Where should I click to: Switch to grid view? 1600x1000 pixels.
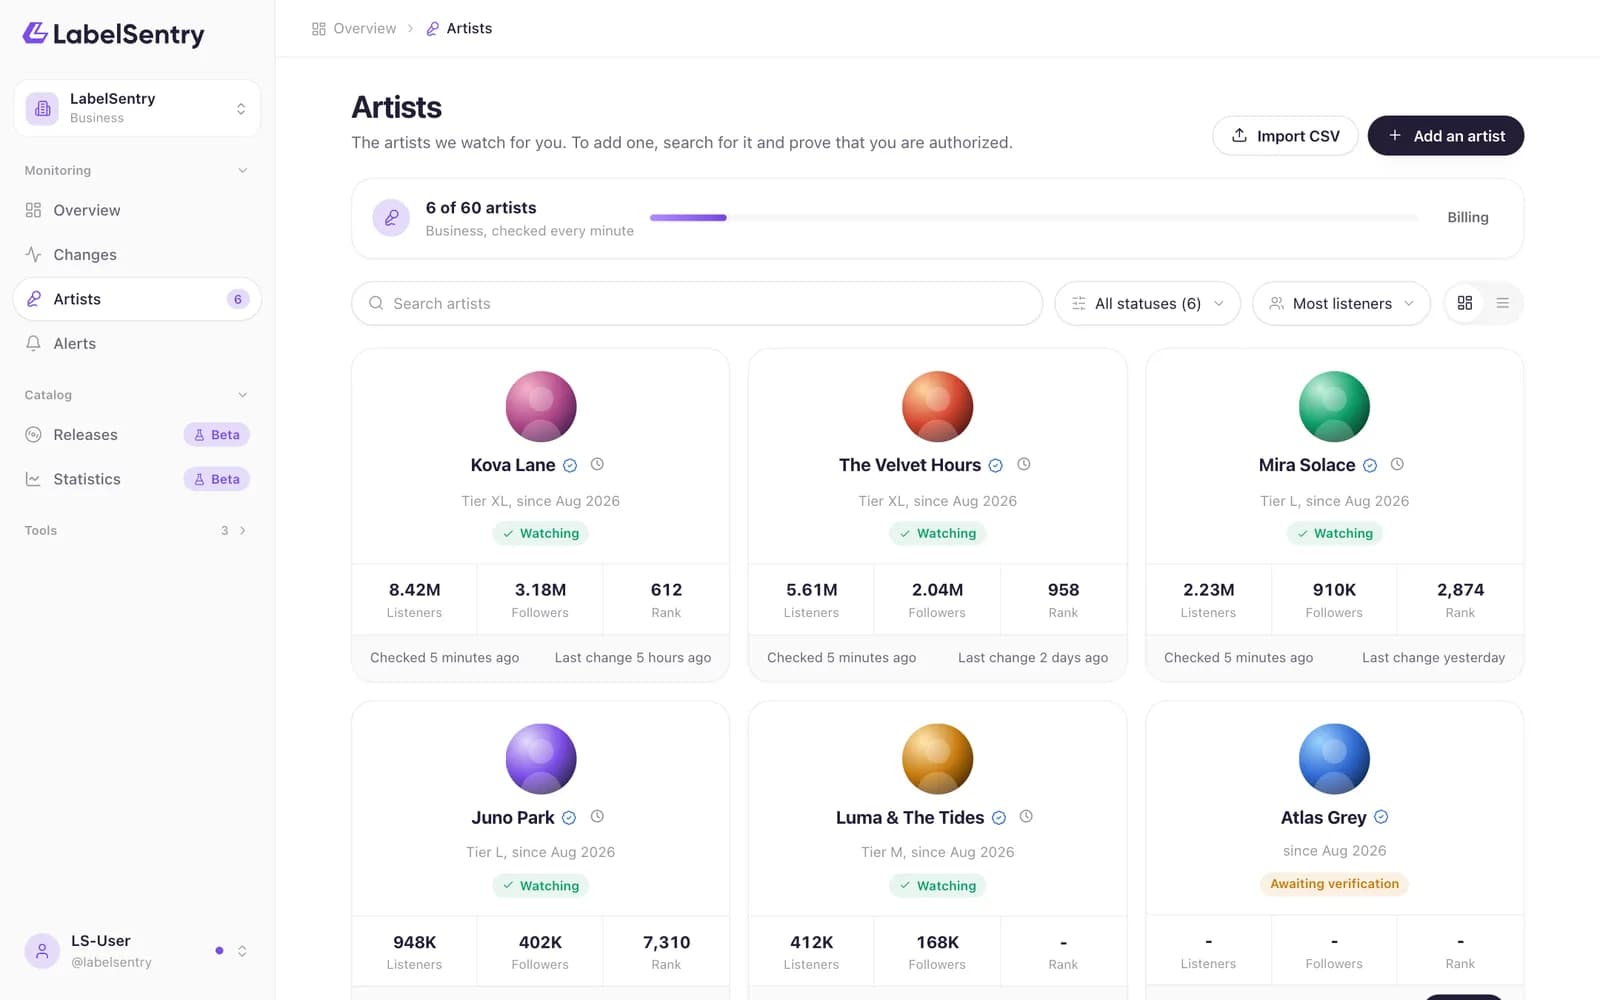(x=1465, y=303)
